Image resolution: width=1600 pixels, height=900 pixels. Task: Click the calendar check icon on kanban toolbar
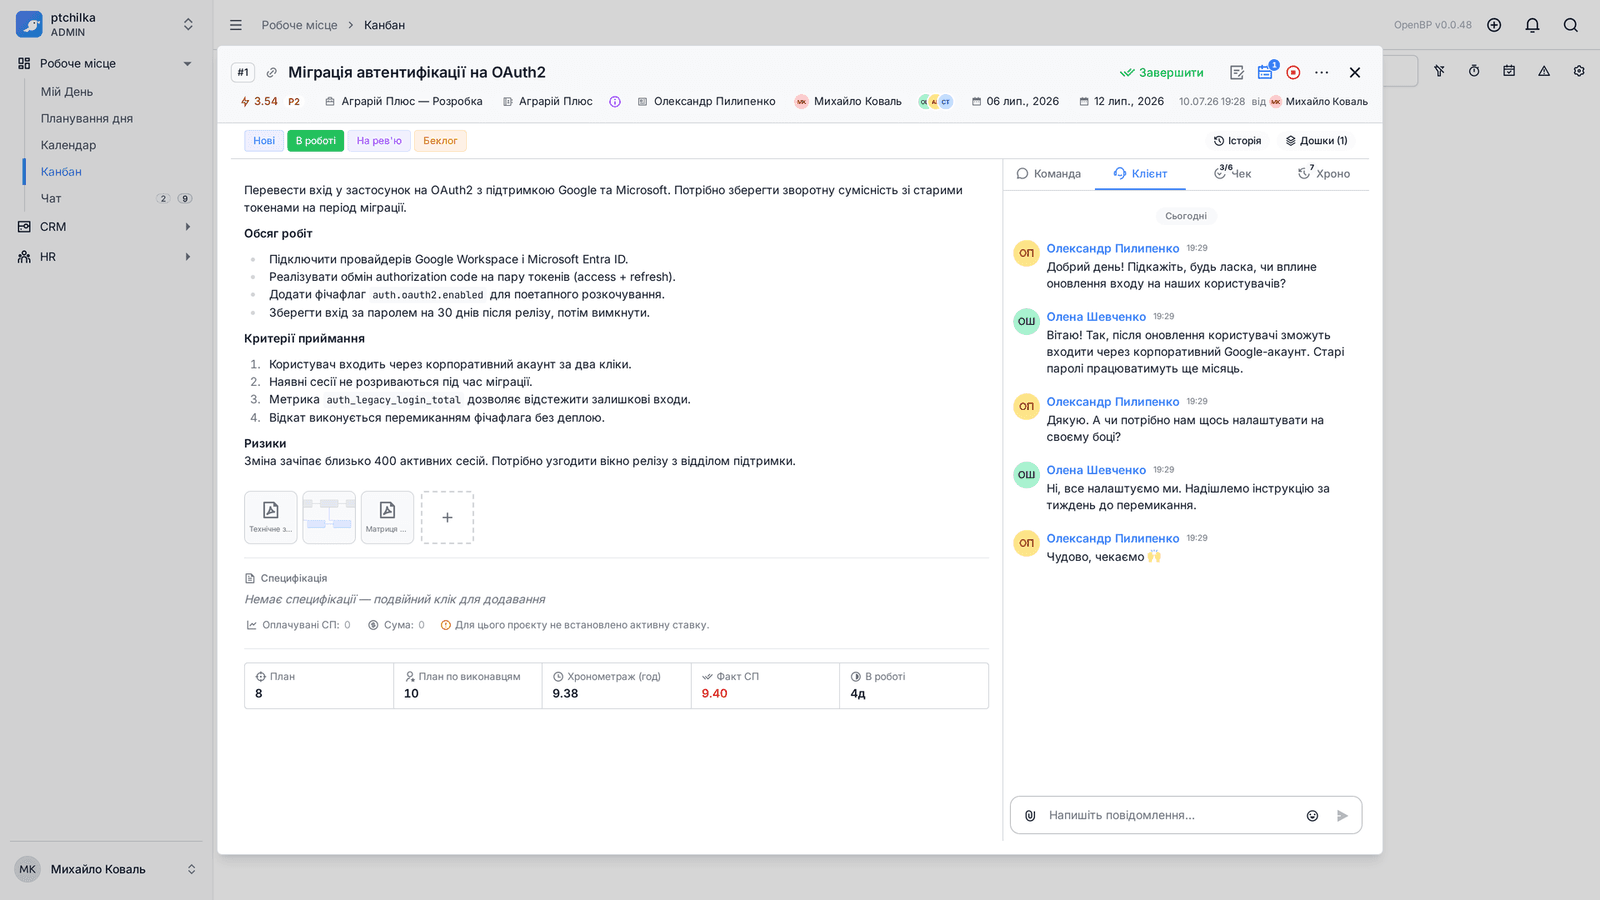1509,71
